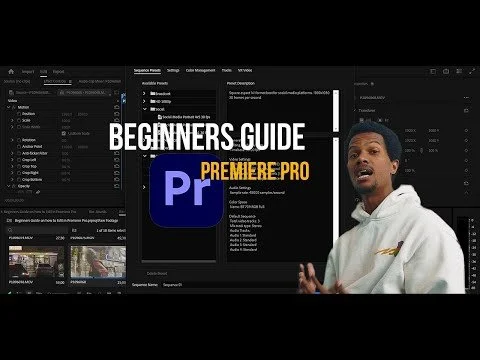Reset the Rotation parameter icon
480x360 pixels.
click(117, 140)
